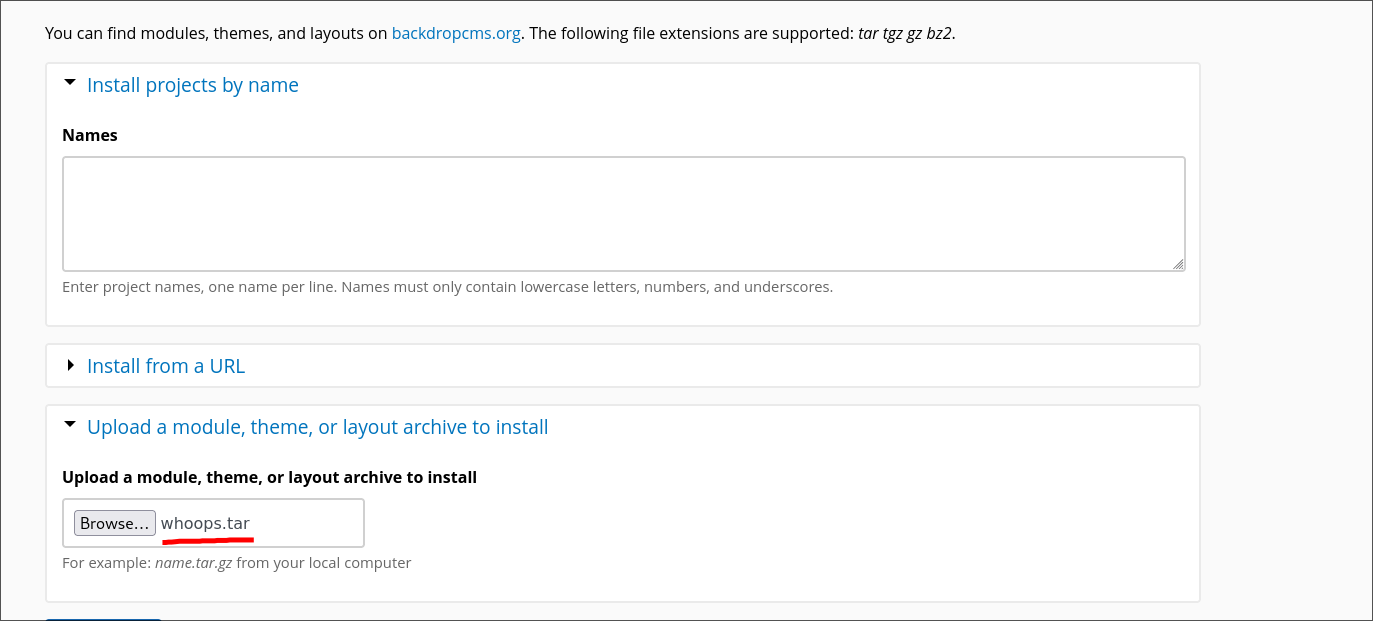
Task: Click the 'Enter project names' help text
Action: [x=447, y=287]
